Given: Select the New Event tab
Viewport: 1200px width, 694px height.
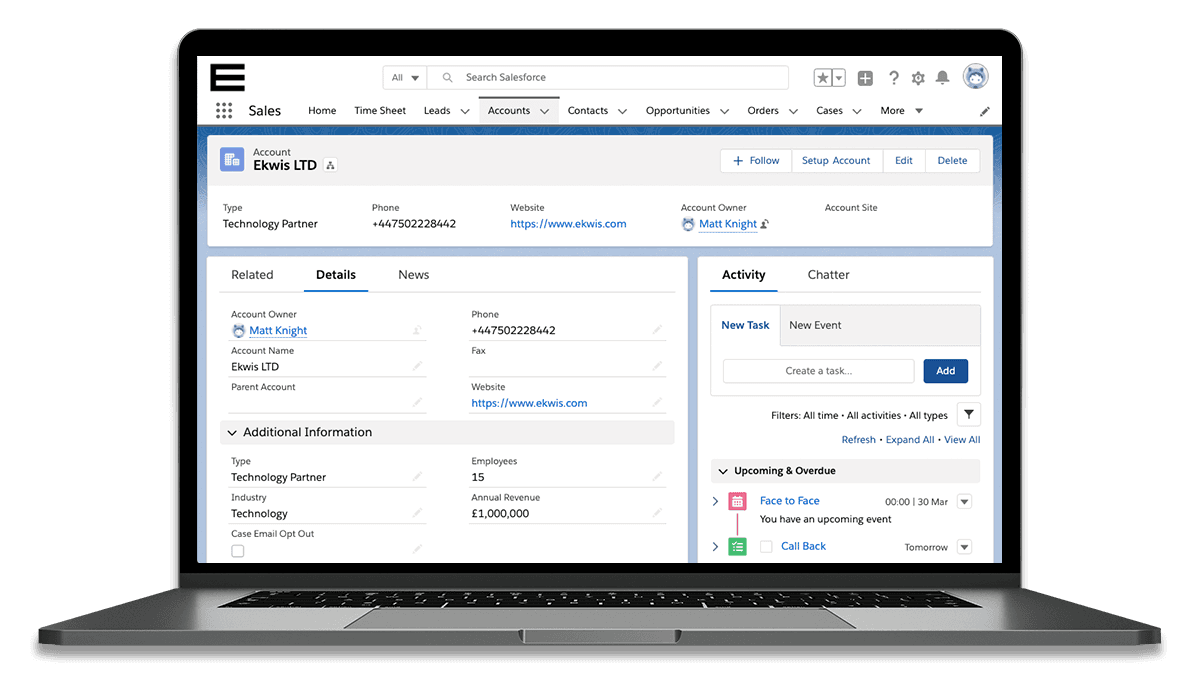Looking at the screenshot, I should [x=815, y=325].
